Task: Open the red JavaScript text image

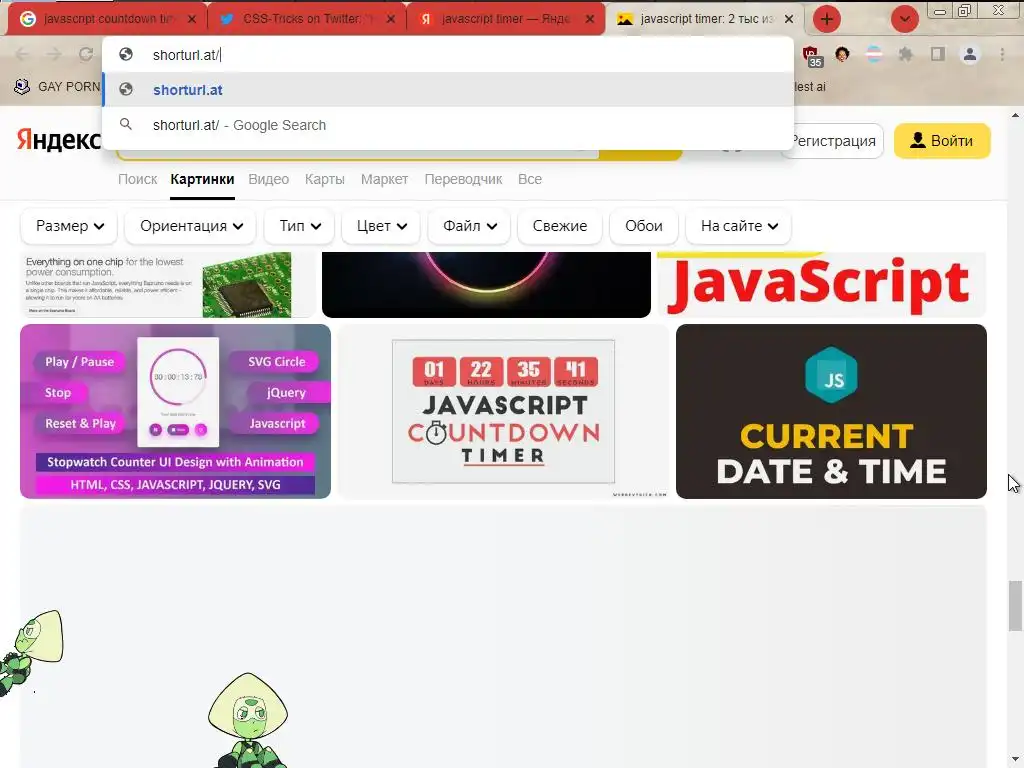Action: point(822,285)
